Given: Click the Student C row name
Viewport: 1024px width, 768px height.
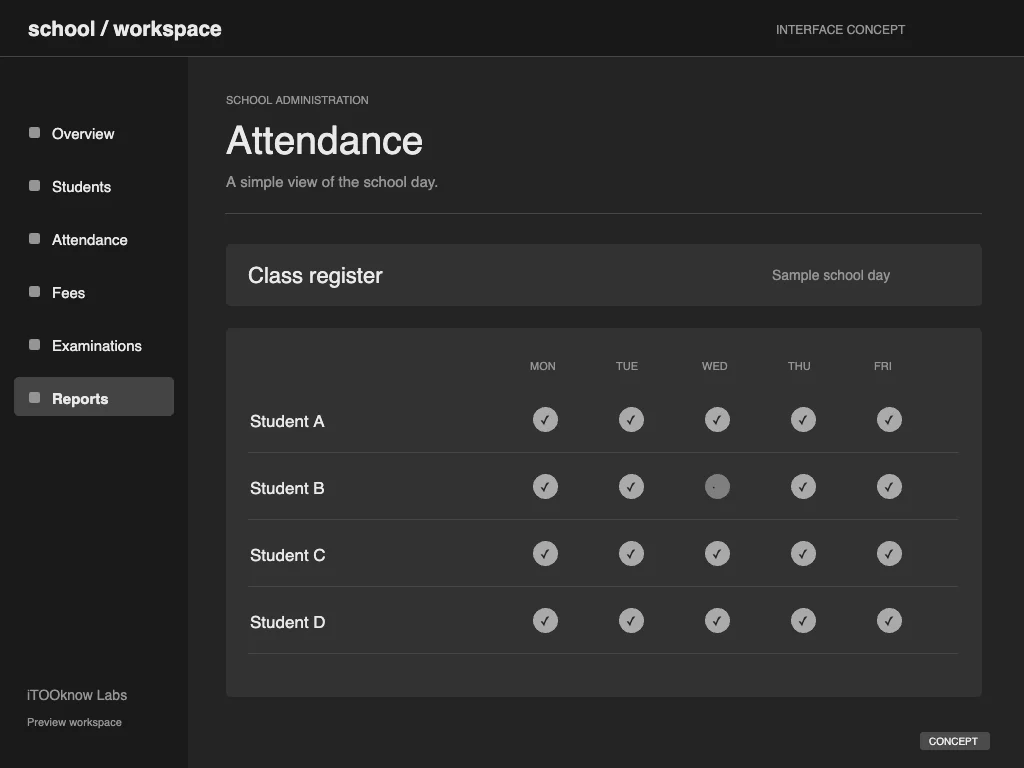Looking at the screenshot, I should [x=288, y=555].
